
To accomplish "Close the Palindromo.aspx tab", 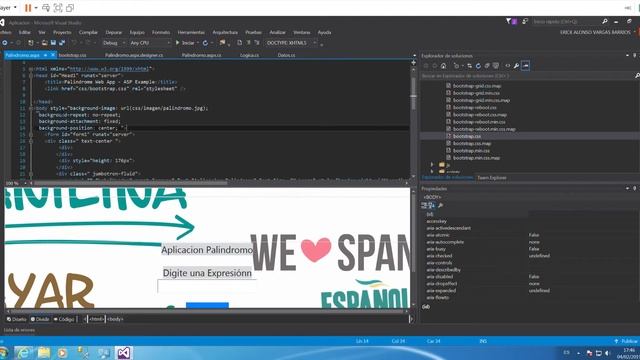I will point(53,55).
